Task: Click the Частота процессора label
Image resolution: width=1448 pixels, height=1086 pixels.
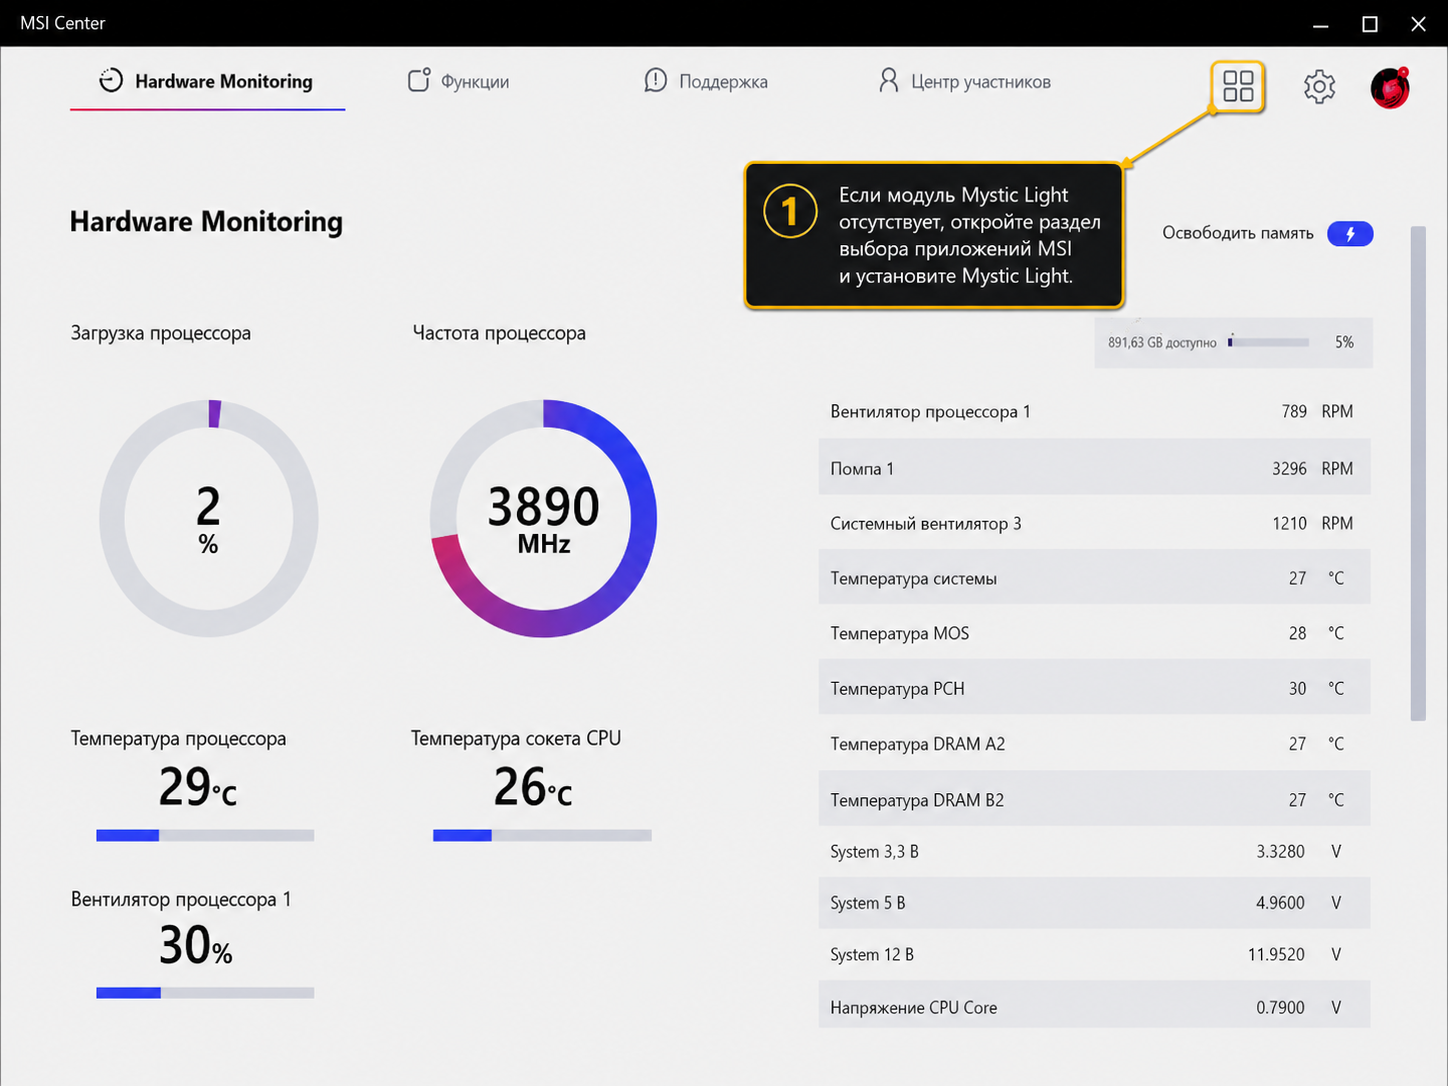Action: click(x=499, y=333)
